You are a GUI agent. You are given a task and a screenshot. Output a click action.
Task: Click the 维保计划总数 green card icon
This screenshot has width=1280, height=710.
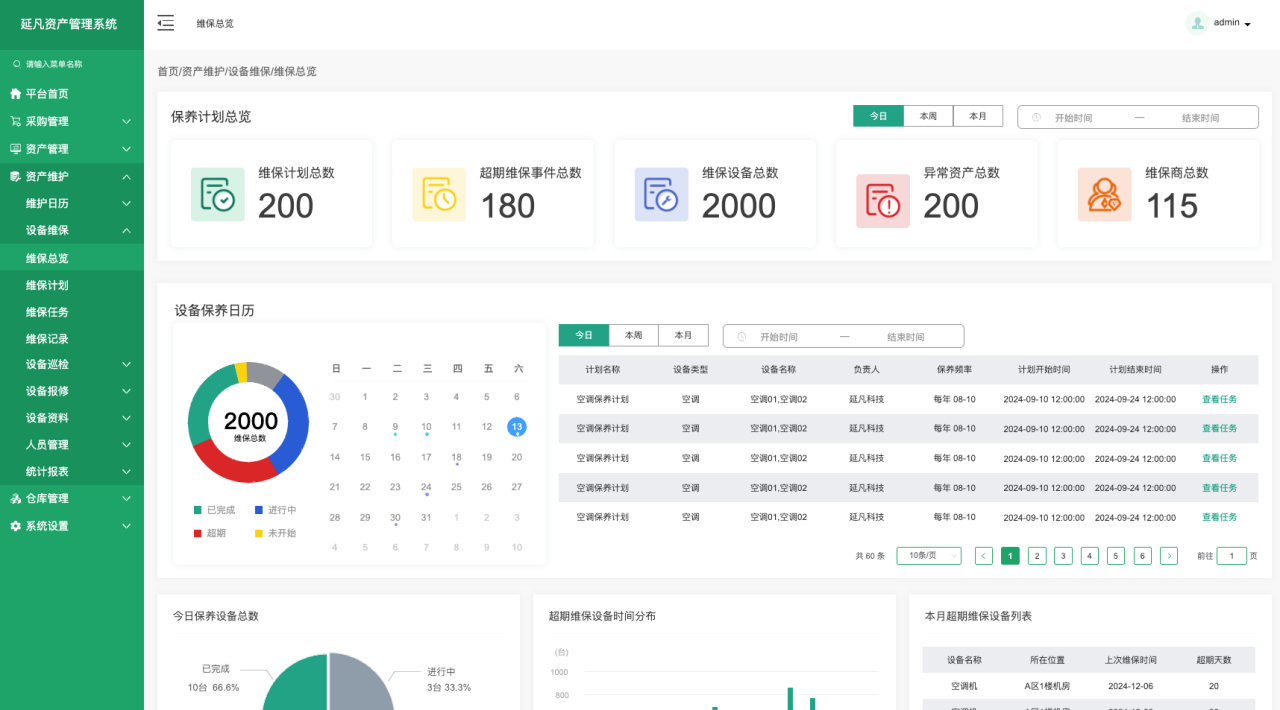217,194
